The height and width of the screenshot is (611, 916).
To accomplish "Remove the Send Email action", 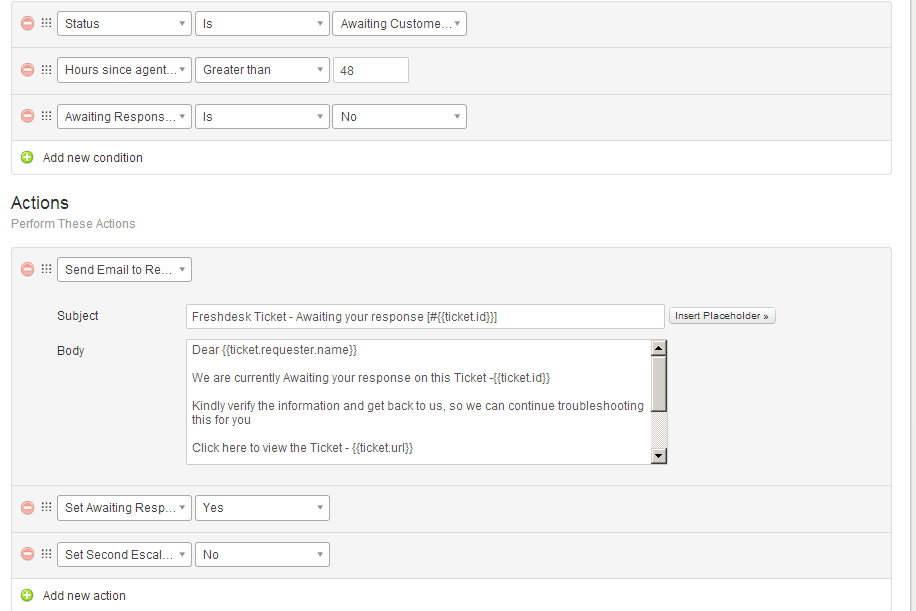I will (27, 270).
